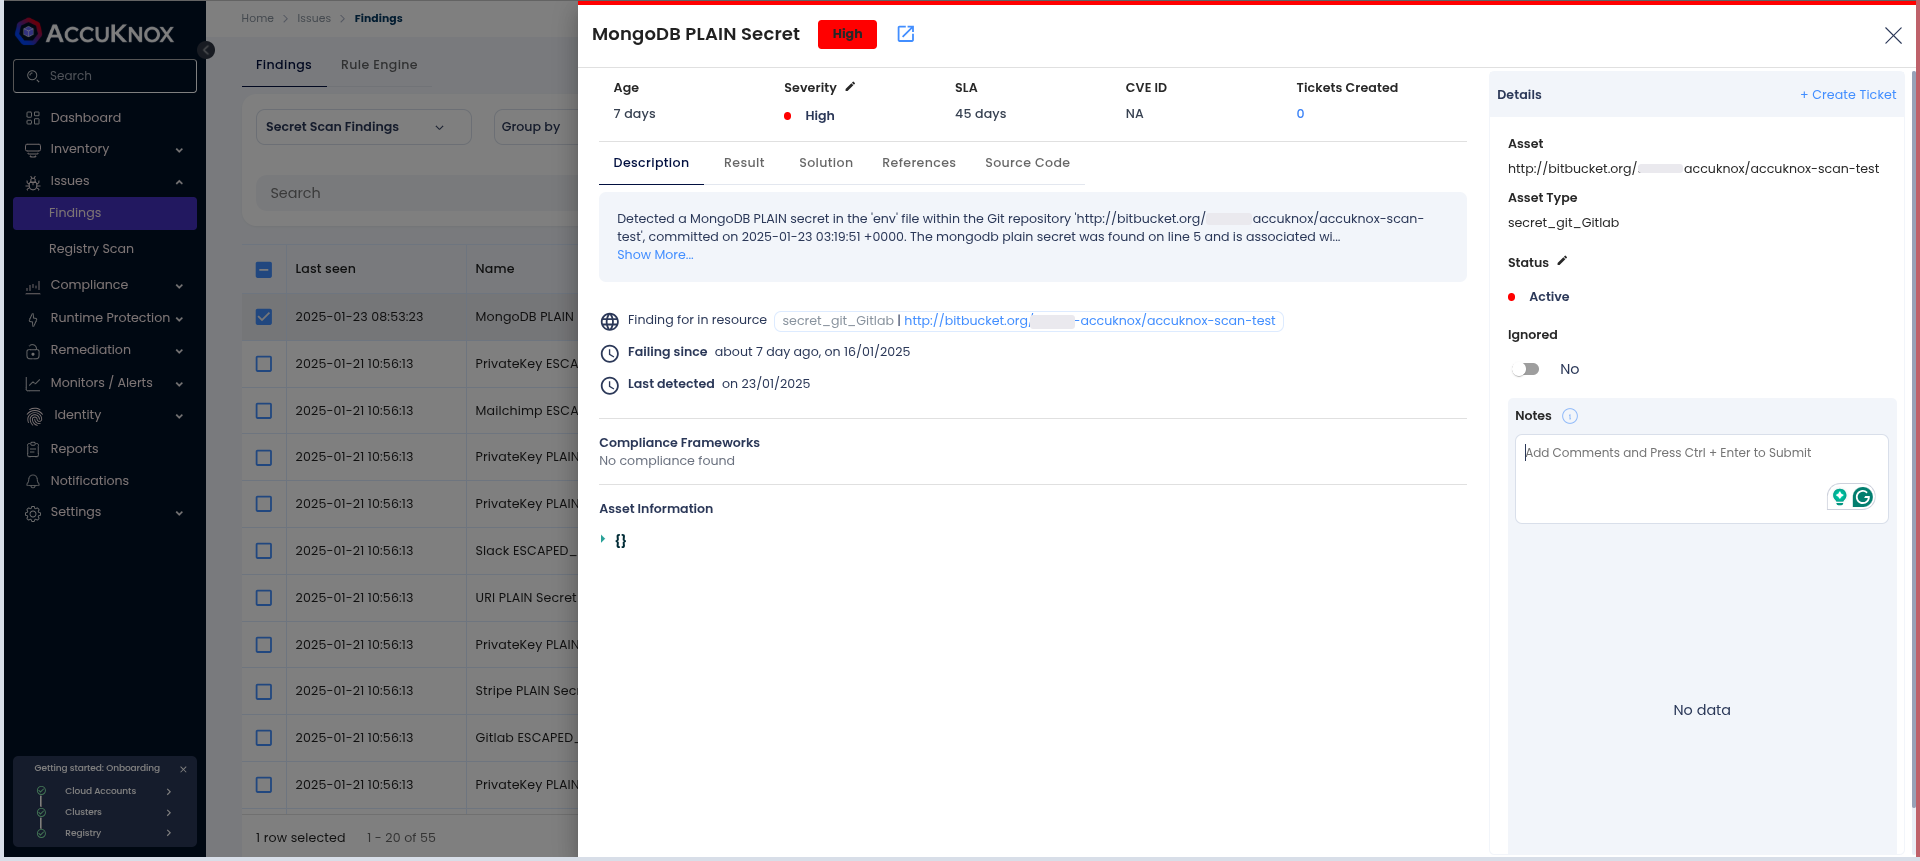
Task: Check the Mailchimp ESCA row checkbox
Action: pos(264,411)
